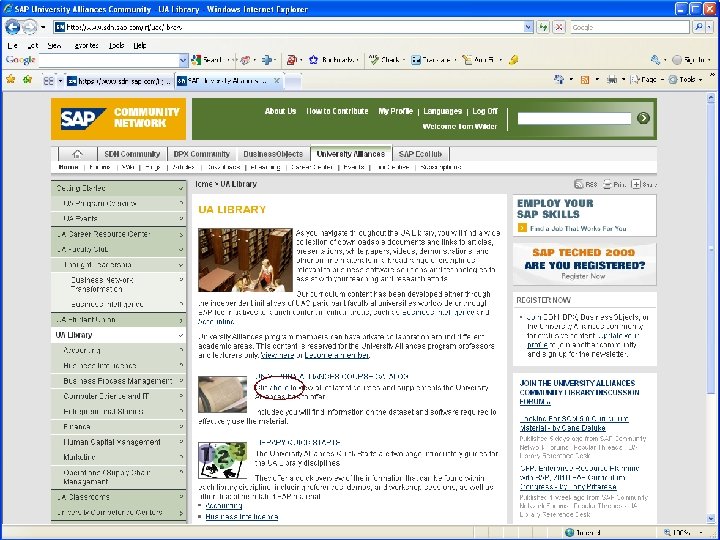Open the Recent Pages dropdown next to Forward

(x=43, y=28)
